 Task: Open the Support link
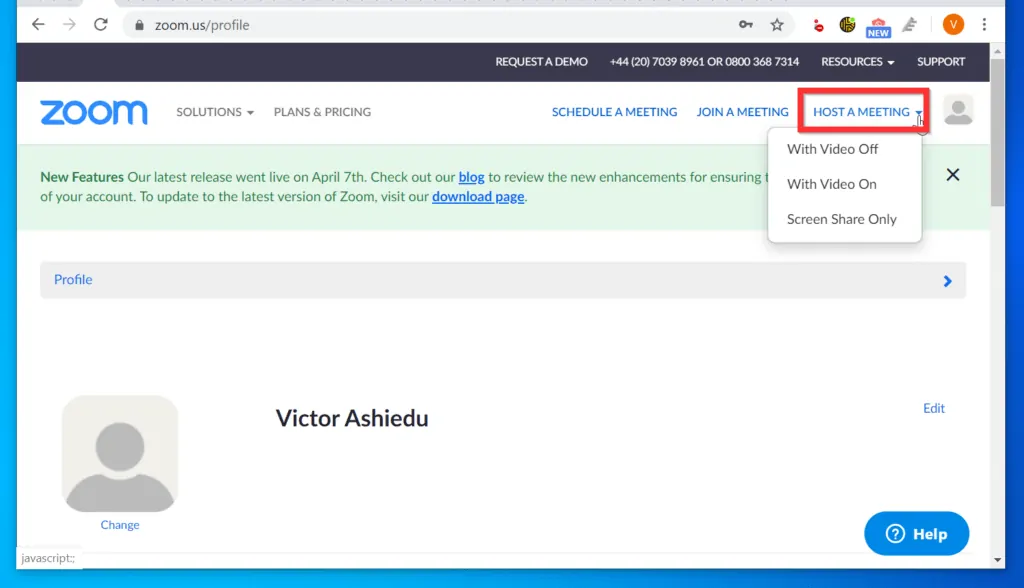click(941, 61)
